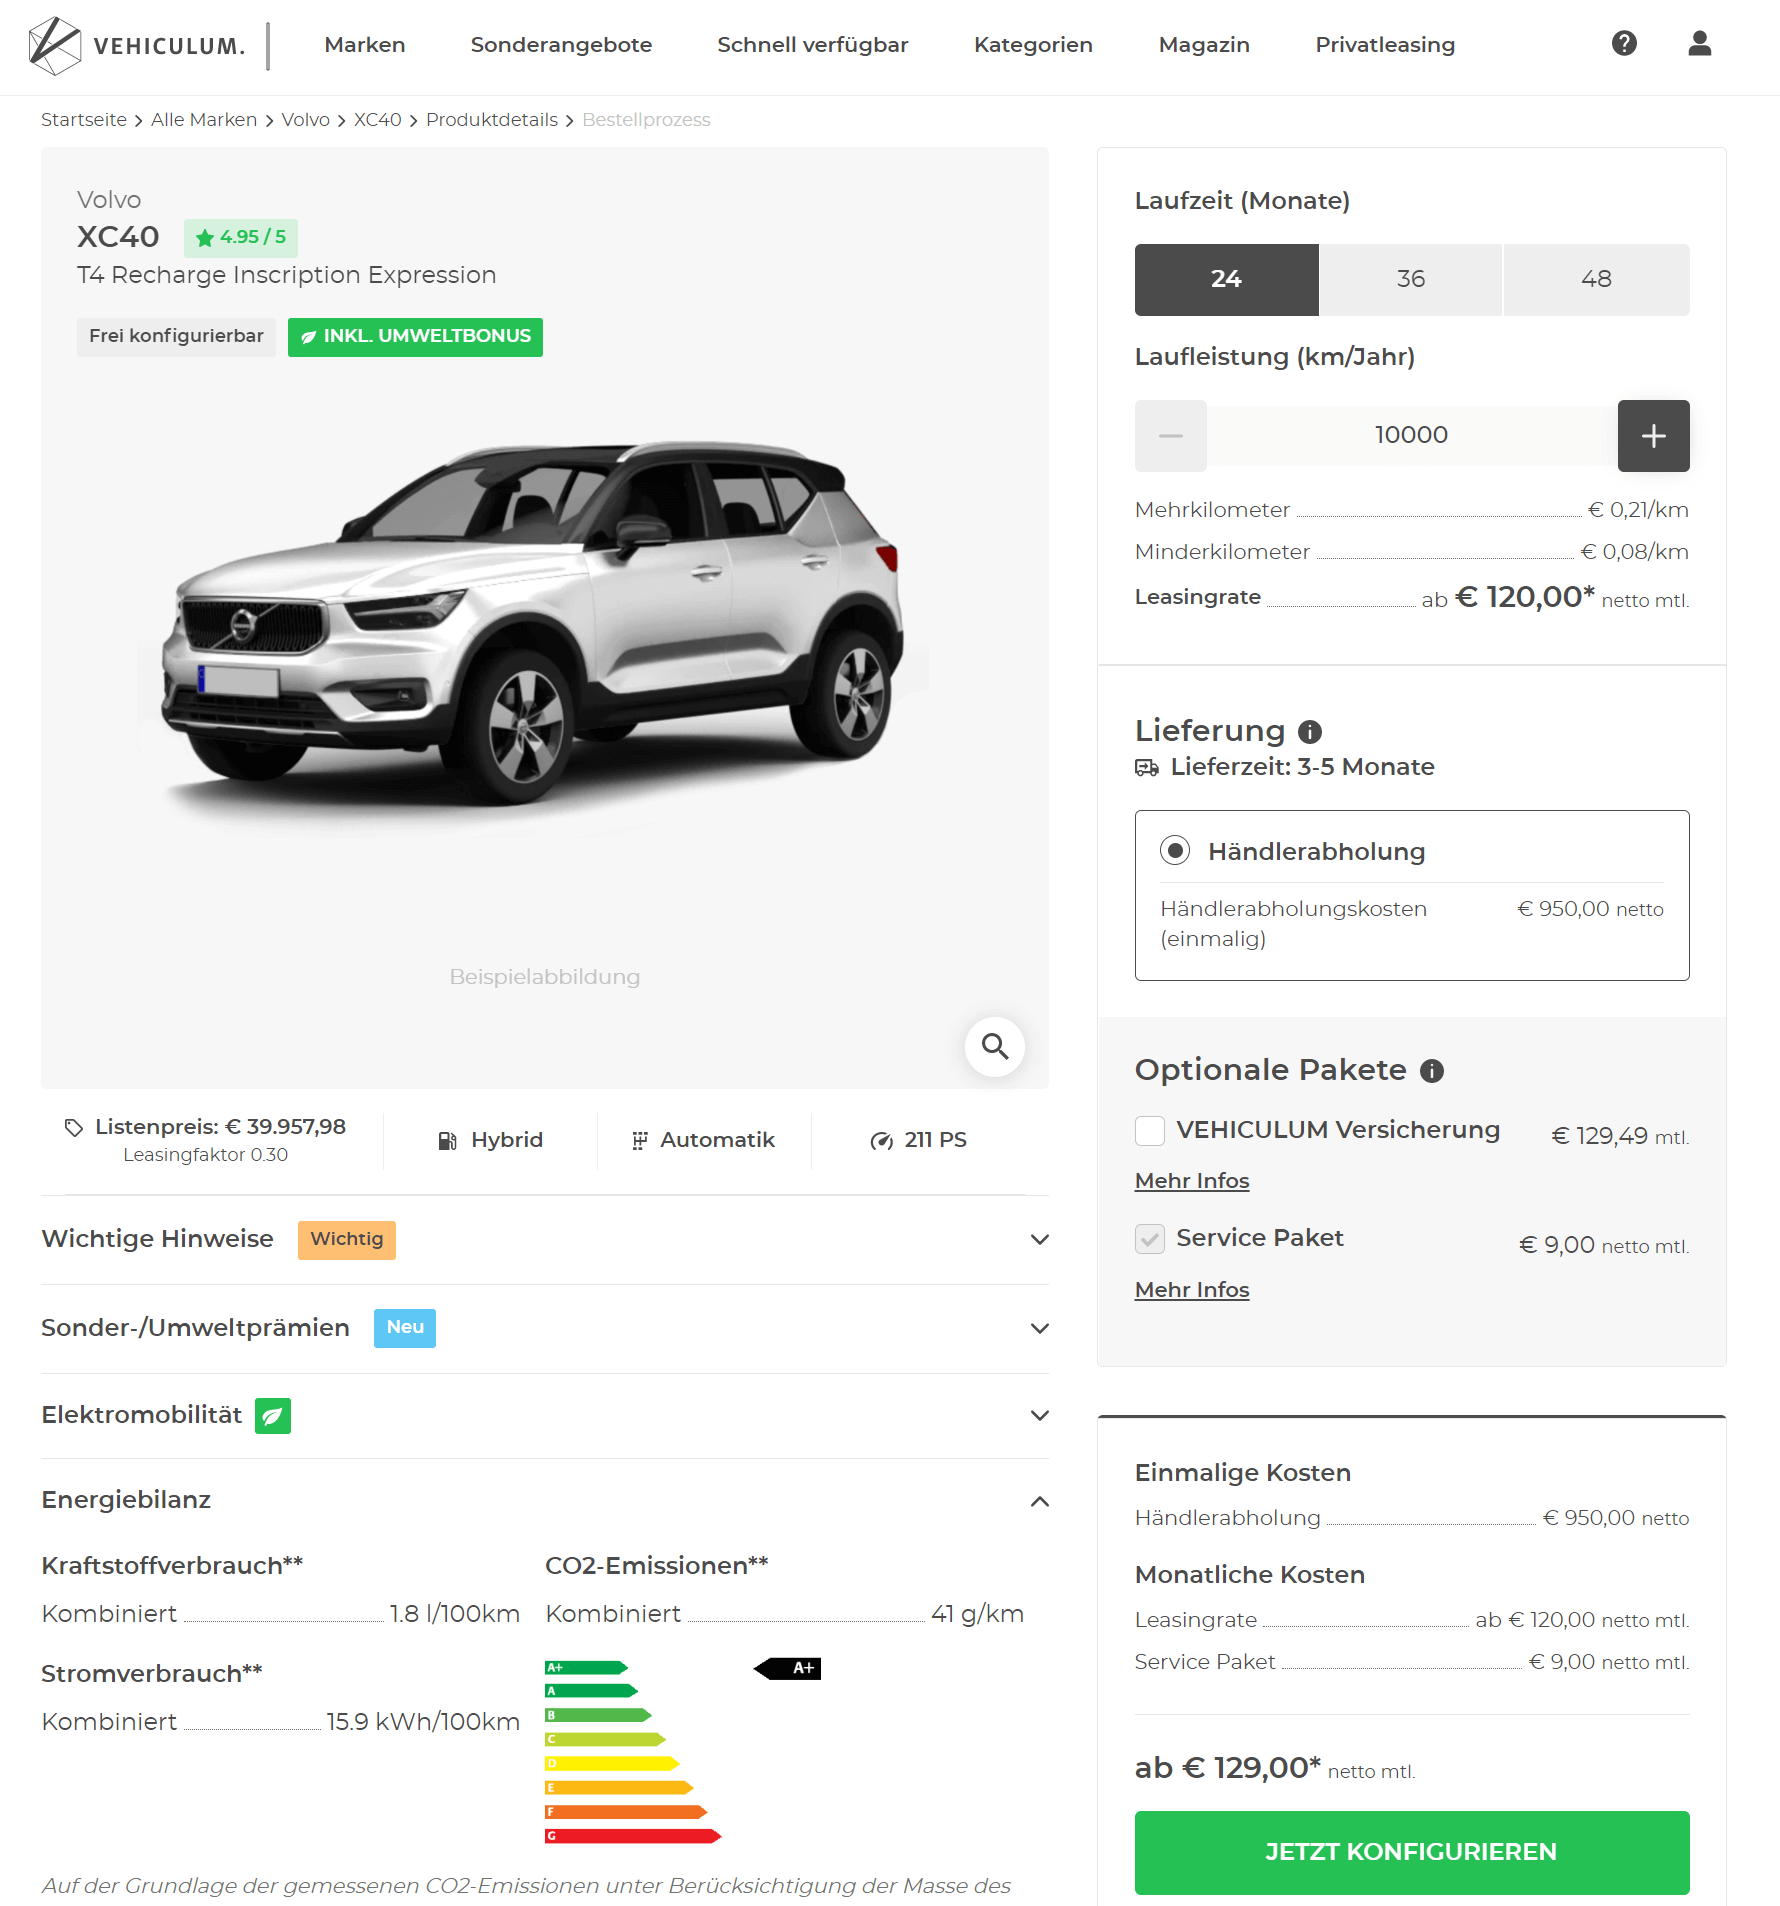
Task: Open Schnell verfügbar menu item
Action: click(x=813, y=45)
